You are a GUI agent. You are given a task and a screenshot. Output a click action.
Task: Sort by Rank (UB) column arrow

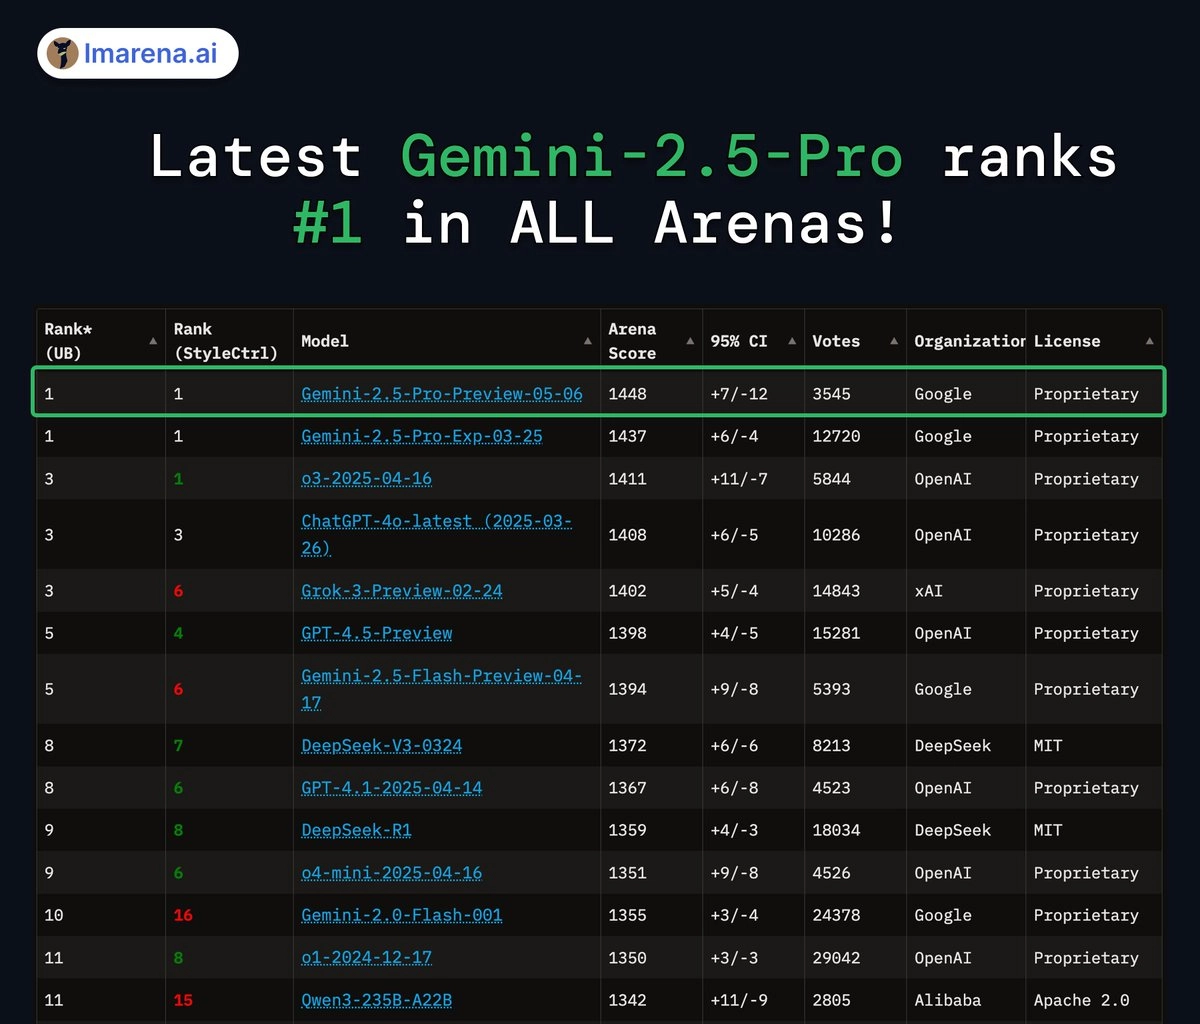pos(153,341)
